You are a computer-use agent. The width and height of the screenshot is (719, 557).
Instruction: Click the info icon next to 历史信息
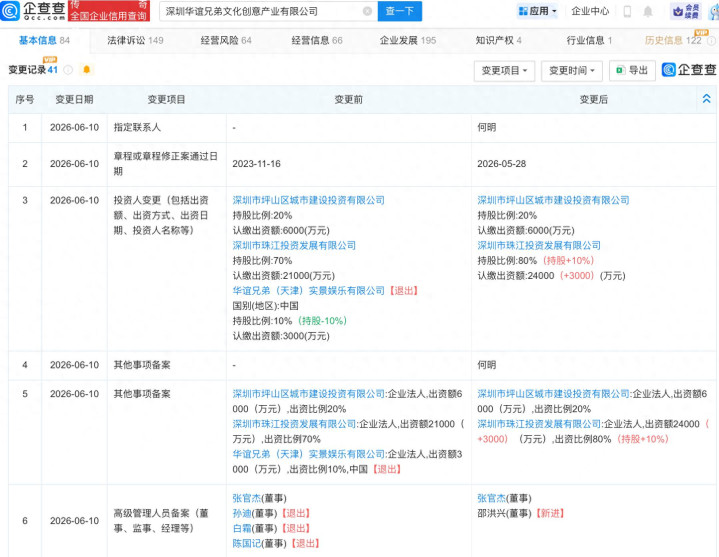(711, 41)
